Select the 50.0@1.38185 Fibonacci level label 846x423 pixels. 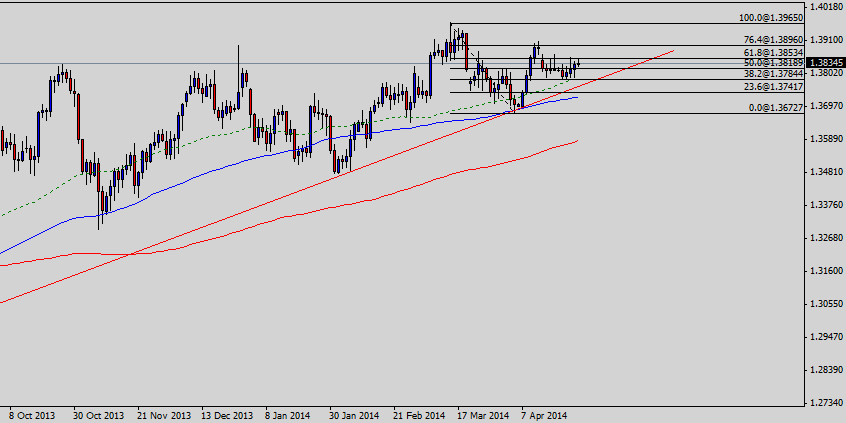point(771,63)
